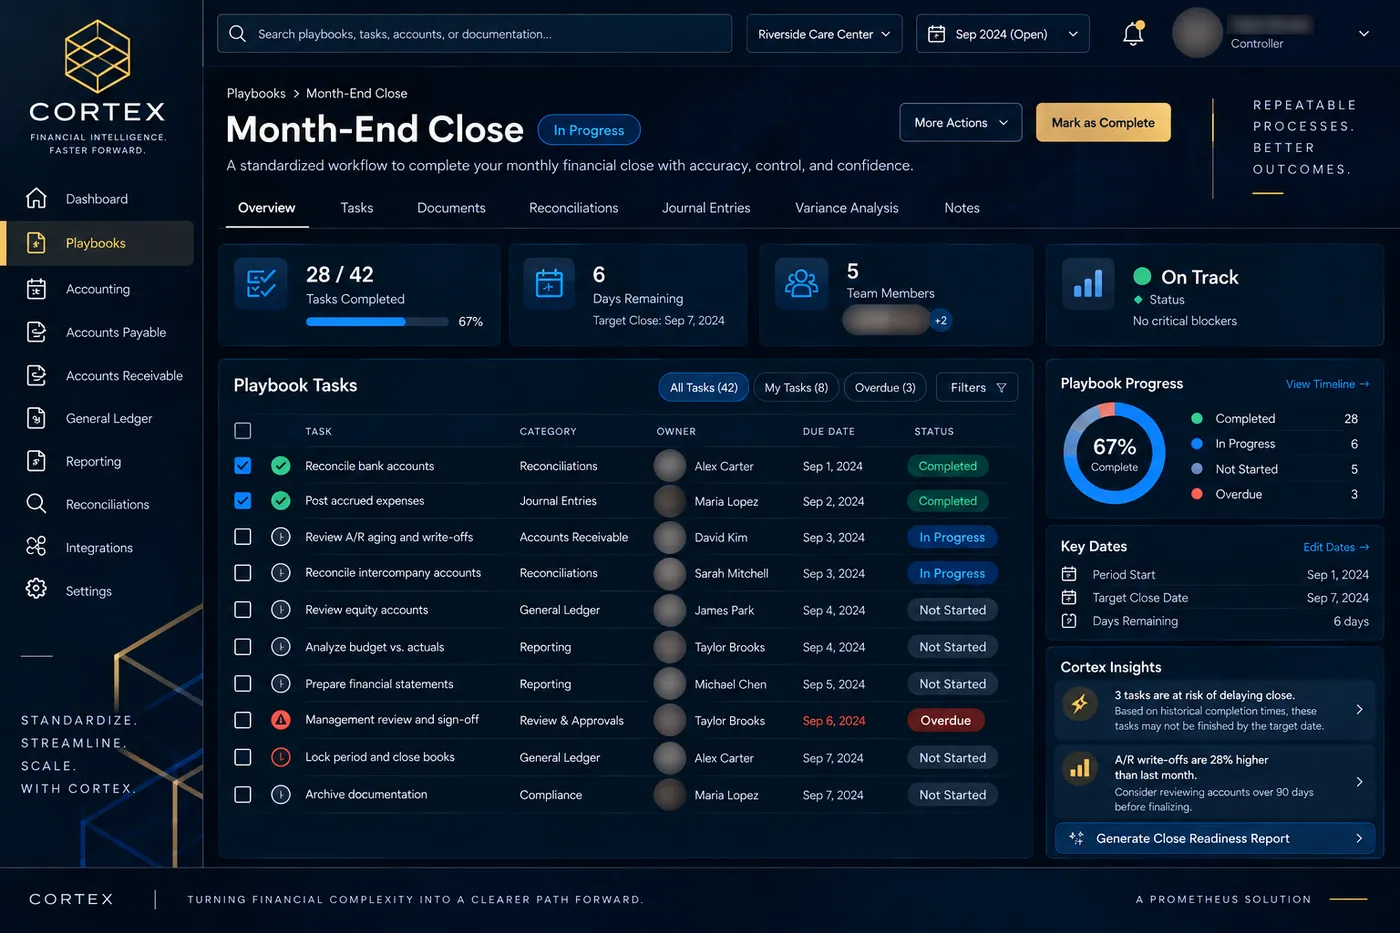
Task: Click the Accounts Payable sidebar icon
Action: pos(36,332)
